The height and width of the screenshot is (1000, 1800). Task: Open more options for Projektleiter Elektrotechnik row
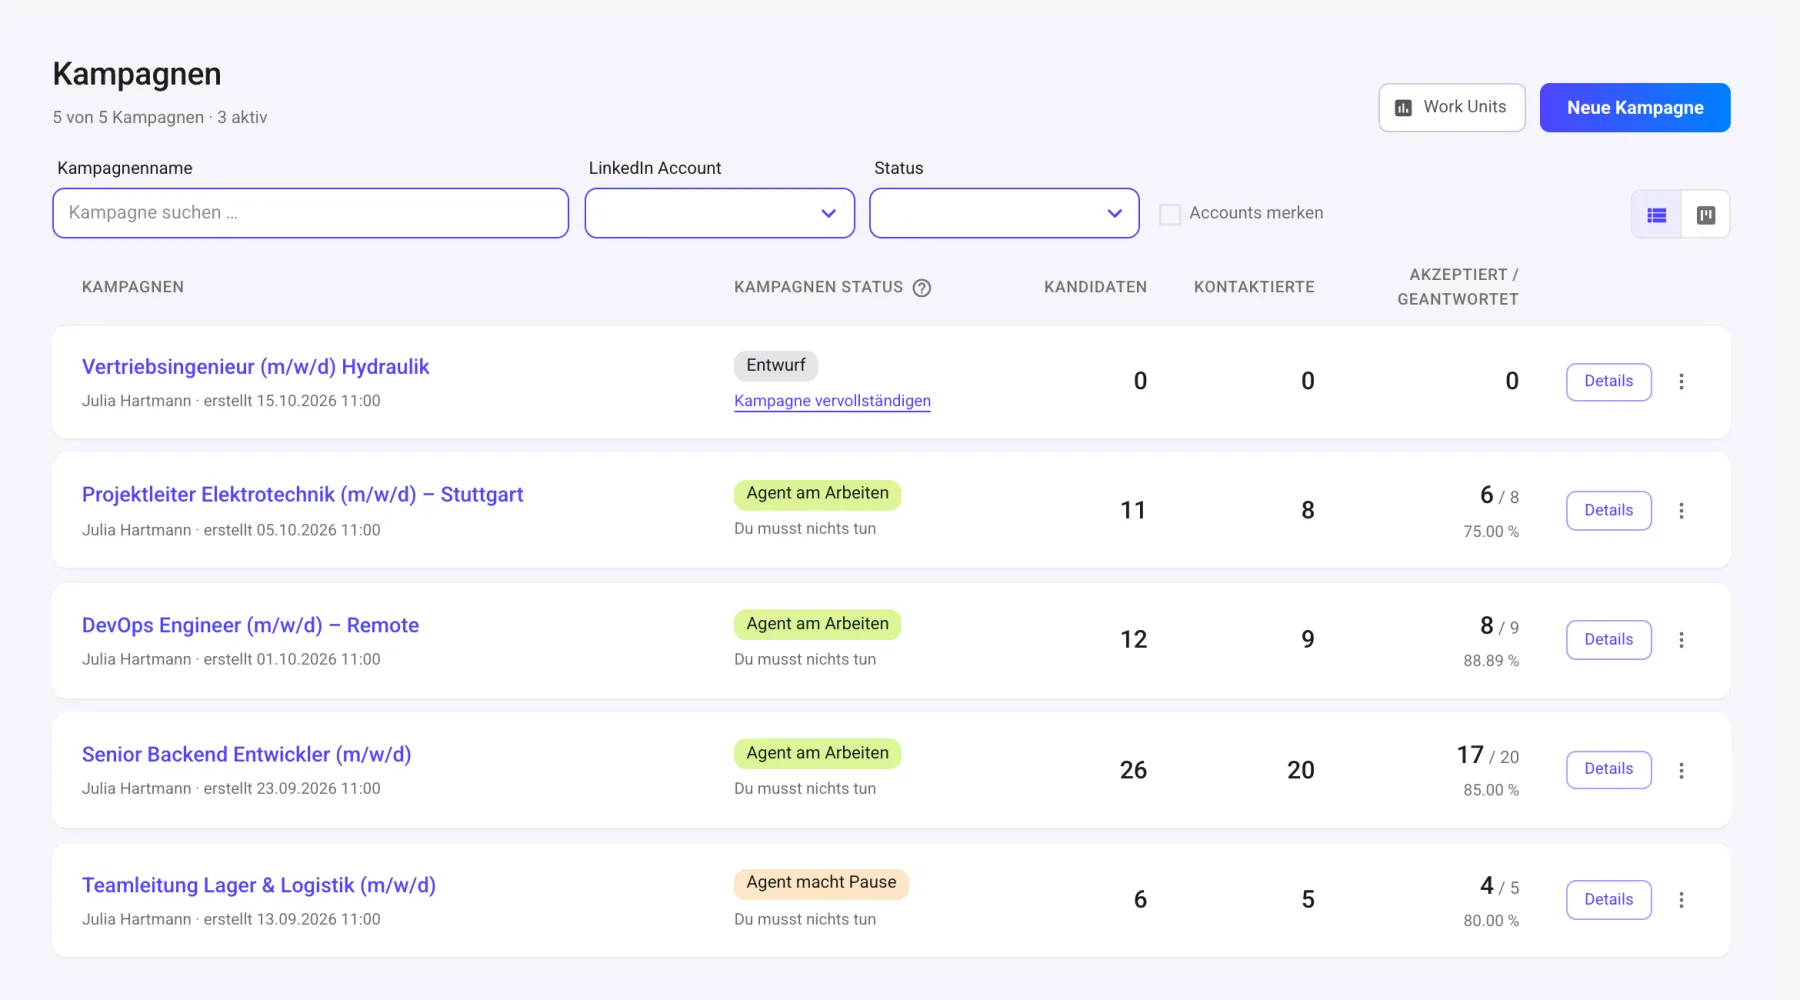pos(1681,511)
